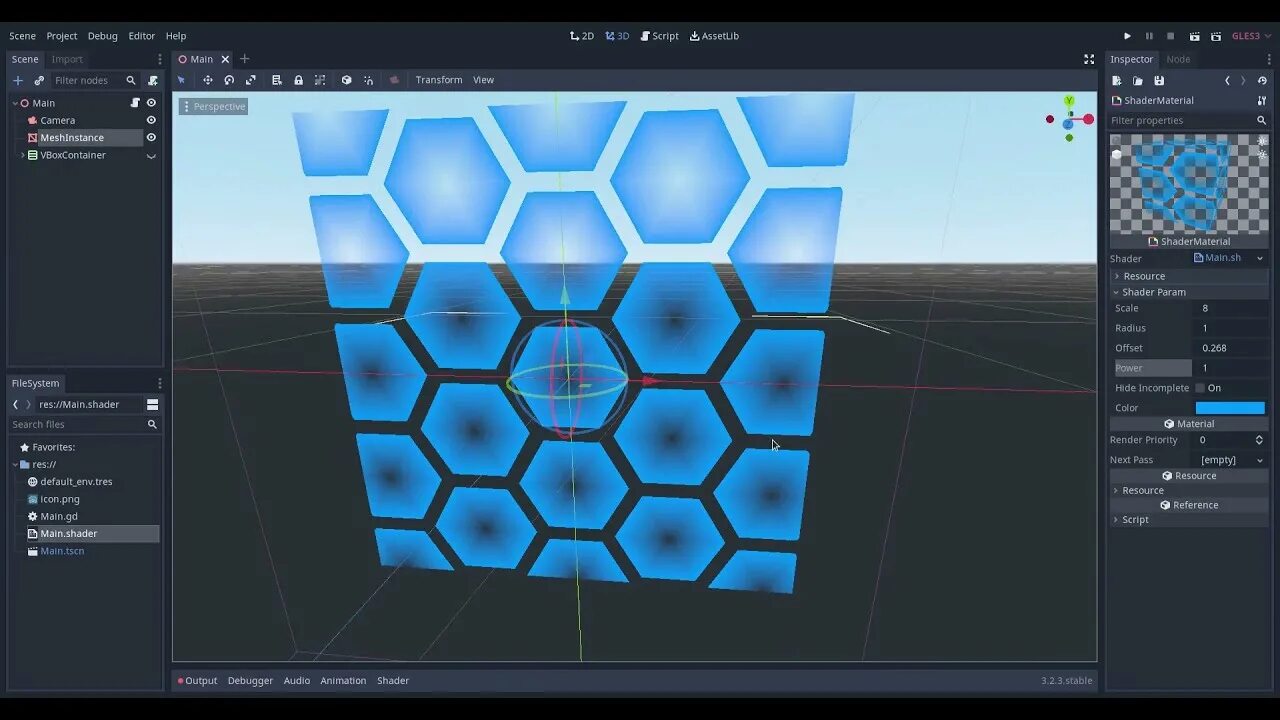Open the Editor menu
The width and height of the screenshot is (1280, 720).
coord(142,36)
